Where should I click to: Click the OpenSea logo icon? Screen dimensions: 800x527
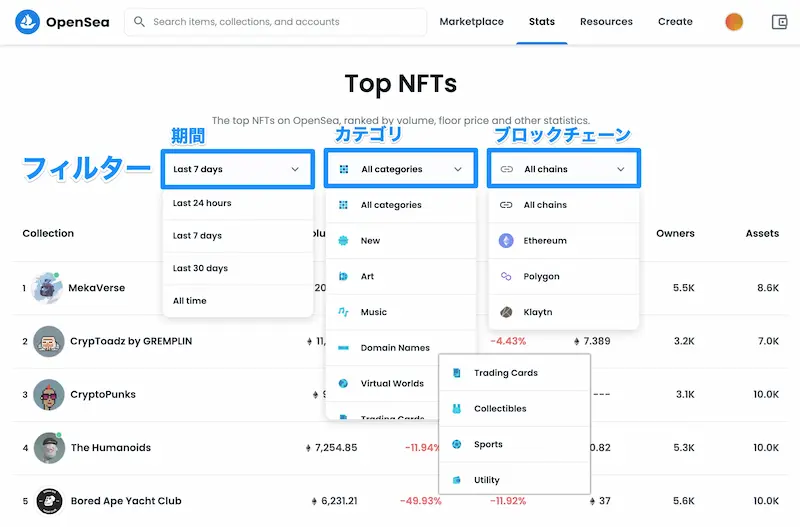(28, 22)
